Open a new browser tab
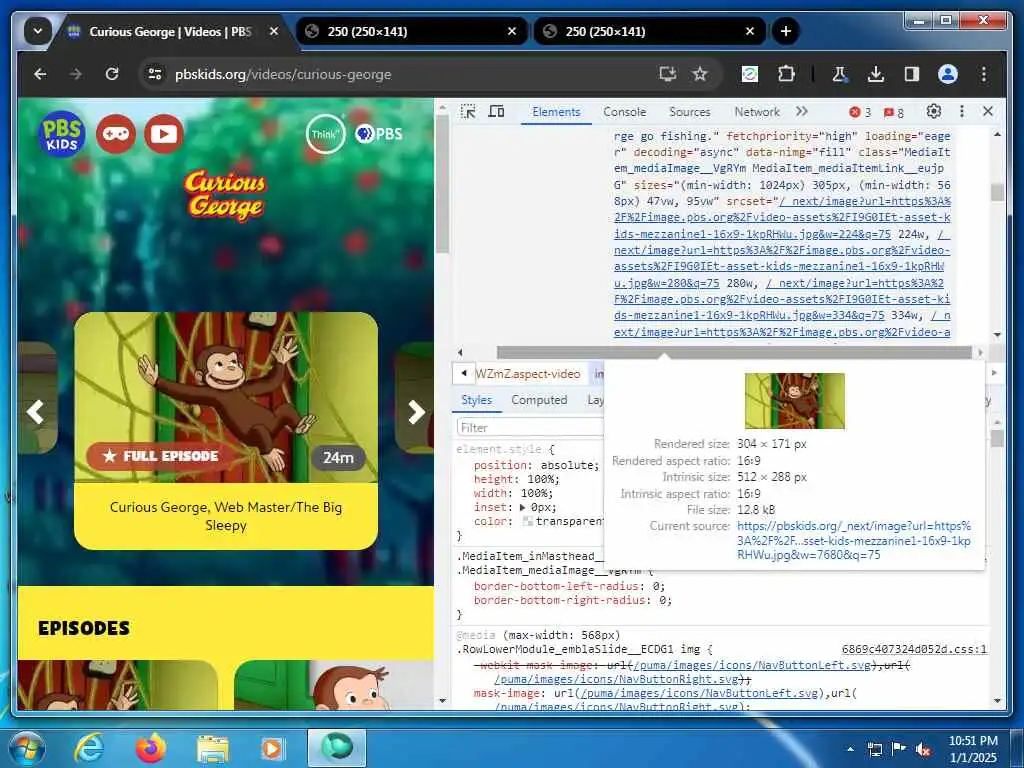 [786, 31]
